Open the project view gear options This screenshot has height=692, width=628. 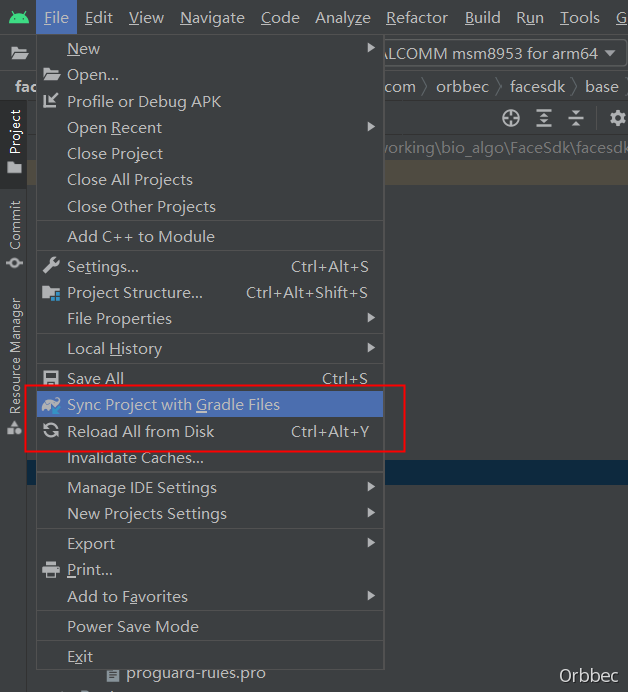pyautogui.click(x=617, y=118)
